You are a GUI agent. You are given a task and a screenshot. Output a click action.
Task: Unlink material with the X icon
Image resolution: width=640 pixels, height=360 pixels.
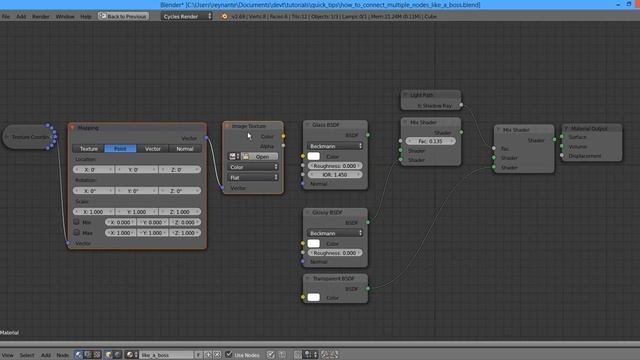click(x=217, y=355)
